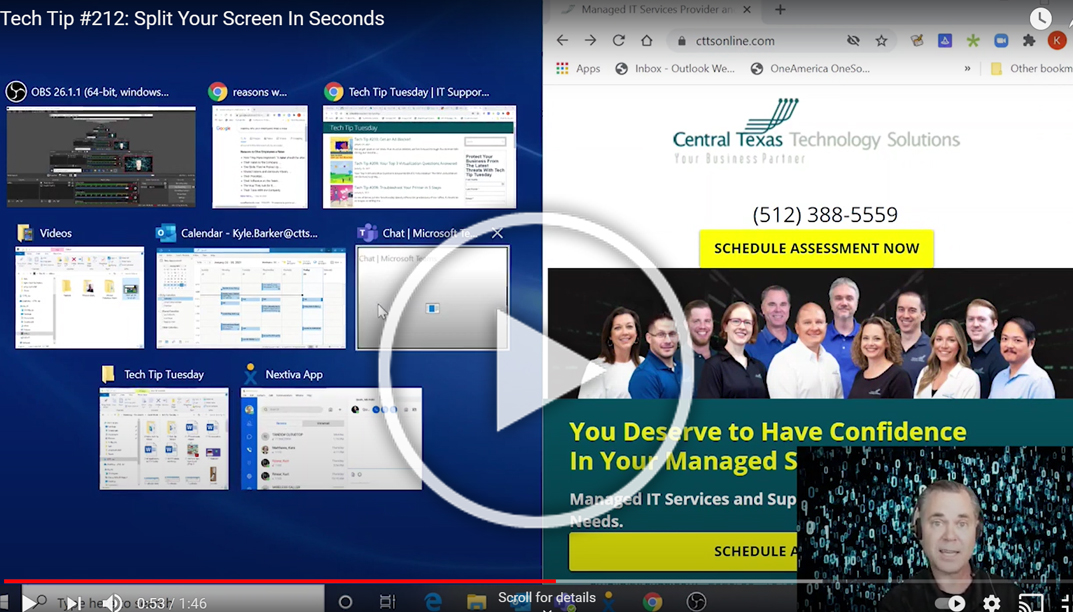The image size is (1073, 612).
Task: Open the Extensions puzzle piece menu
Action: click(1029, 41)
